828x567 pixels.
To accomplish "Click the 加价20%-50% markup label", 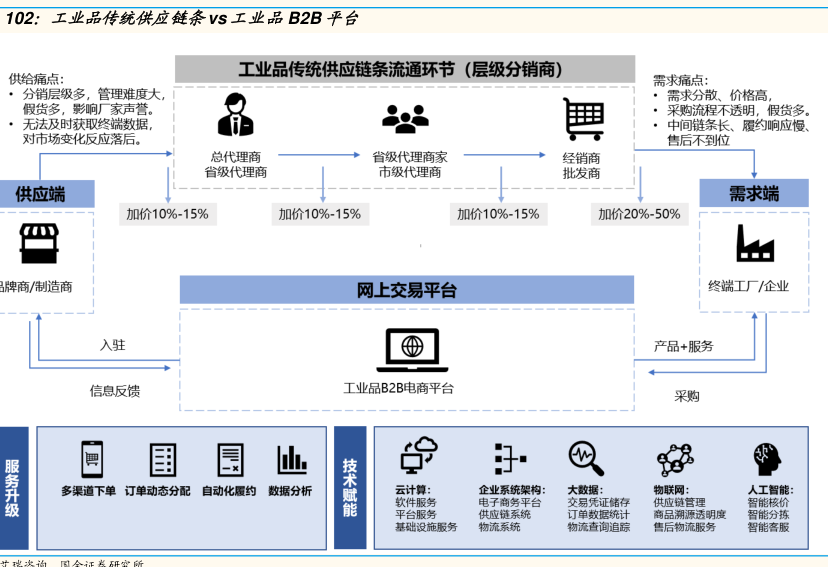I will coord(639,213).
